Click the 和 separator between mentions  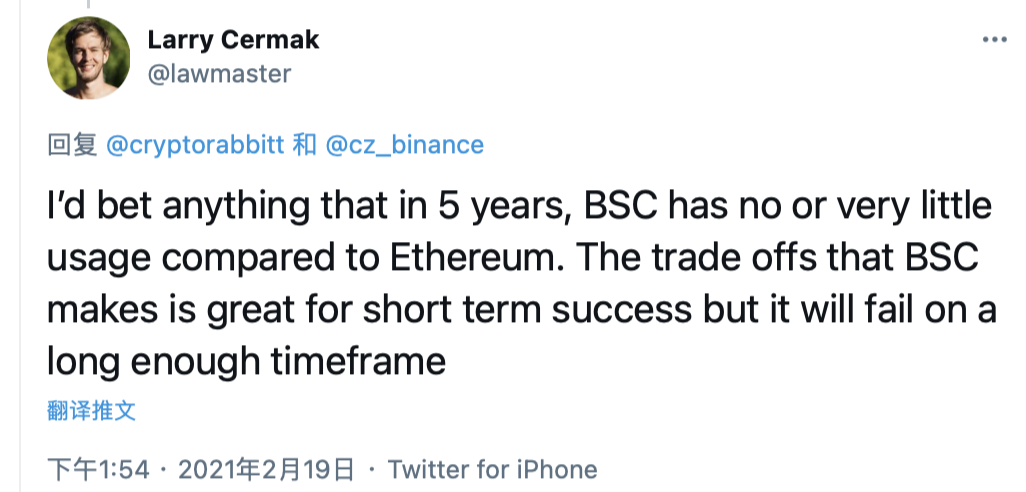click(x=304, y=145)
